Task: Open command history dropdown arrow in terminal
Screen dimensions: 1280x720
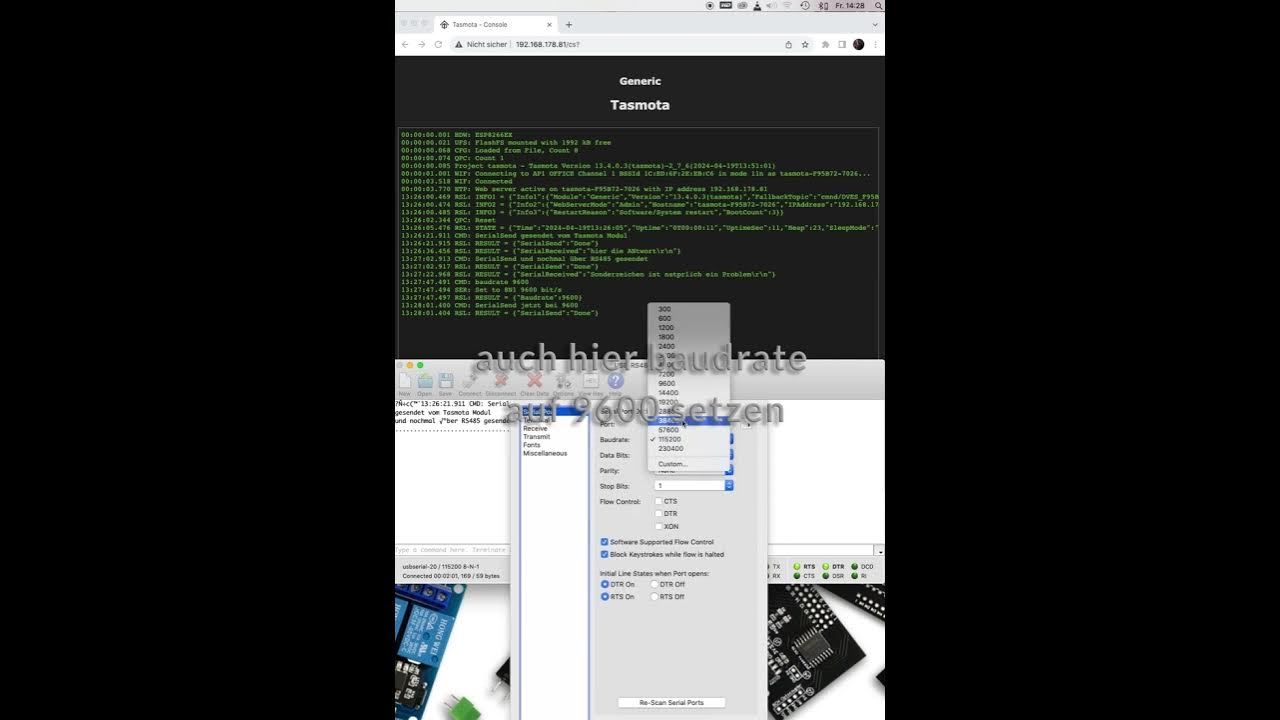Action: 879,551
